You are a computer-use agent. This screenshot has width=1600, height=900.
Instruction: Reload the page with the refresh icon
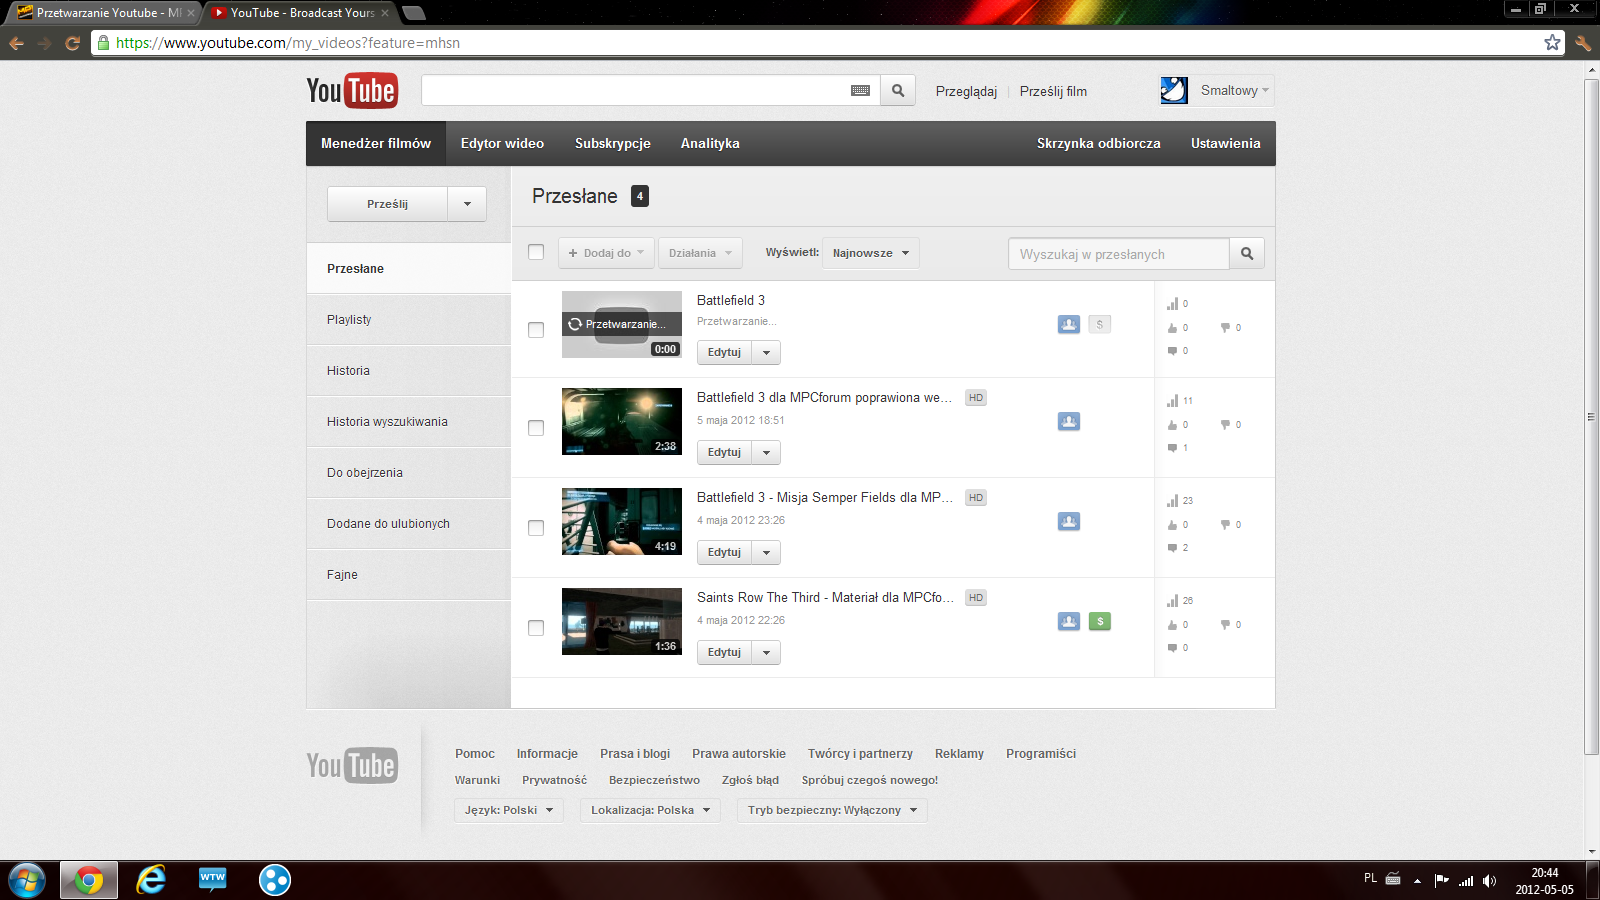pos(72,43)
